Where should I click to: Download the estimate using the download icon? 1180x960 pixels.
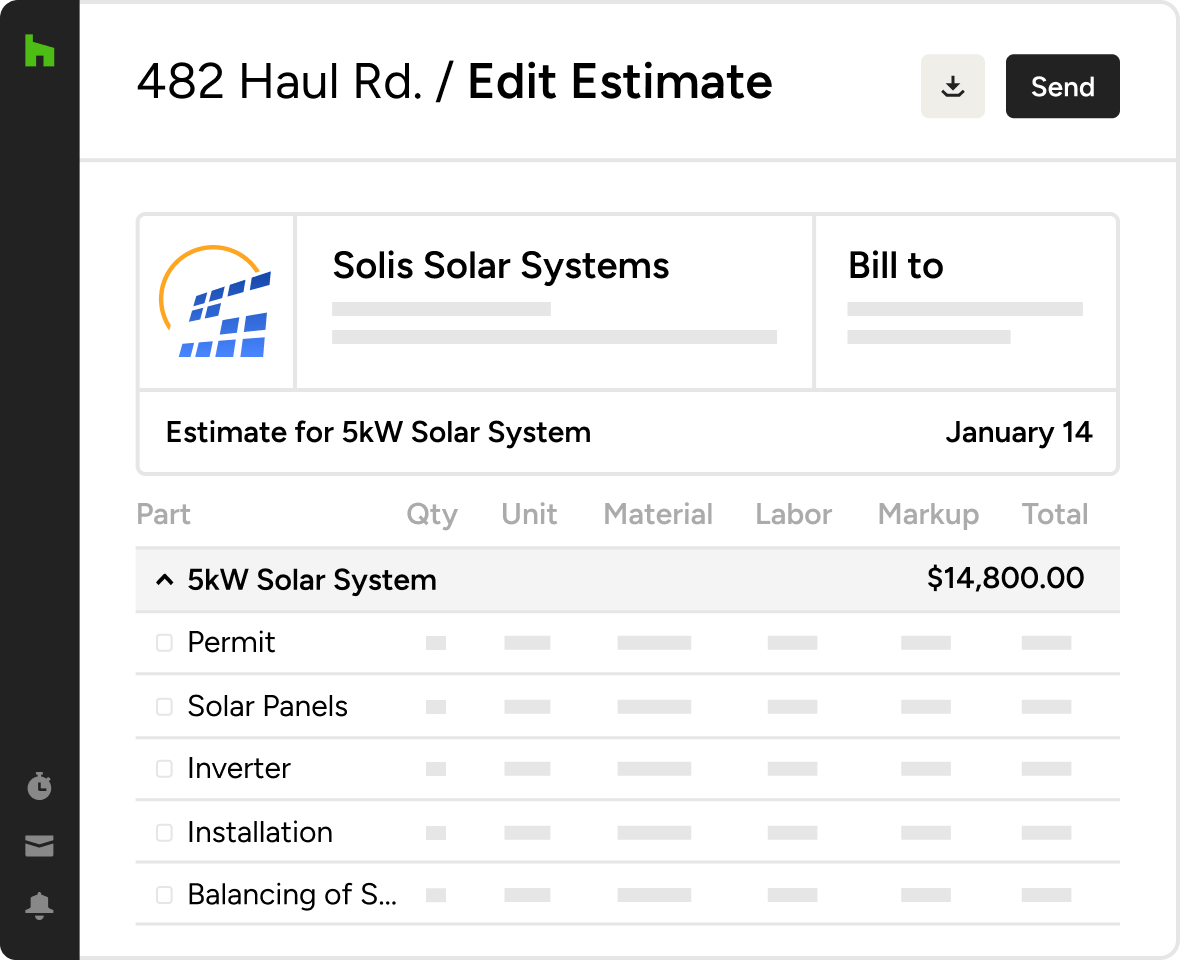tap(953, 87)
